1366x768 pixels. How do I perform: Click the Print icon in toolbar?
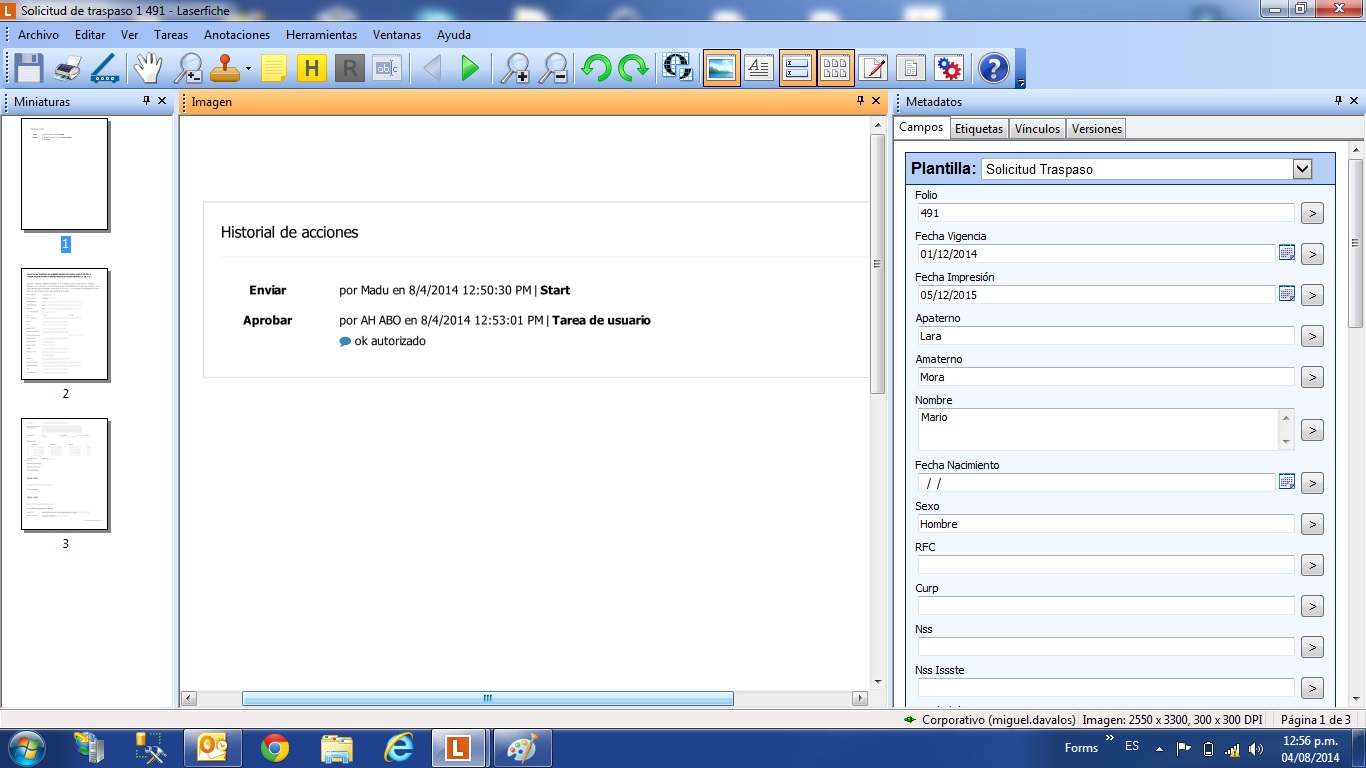pyautogui.click(x=67, y=68)
